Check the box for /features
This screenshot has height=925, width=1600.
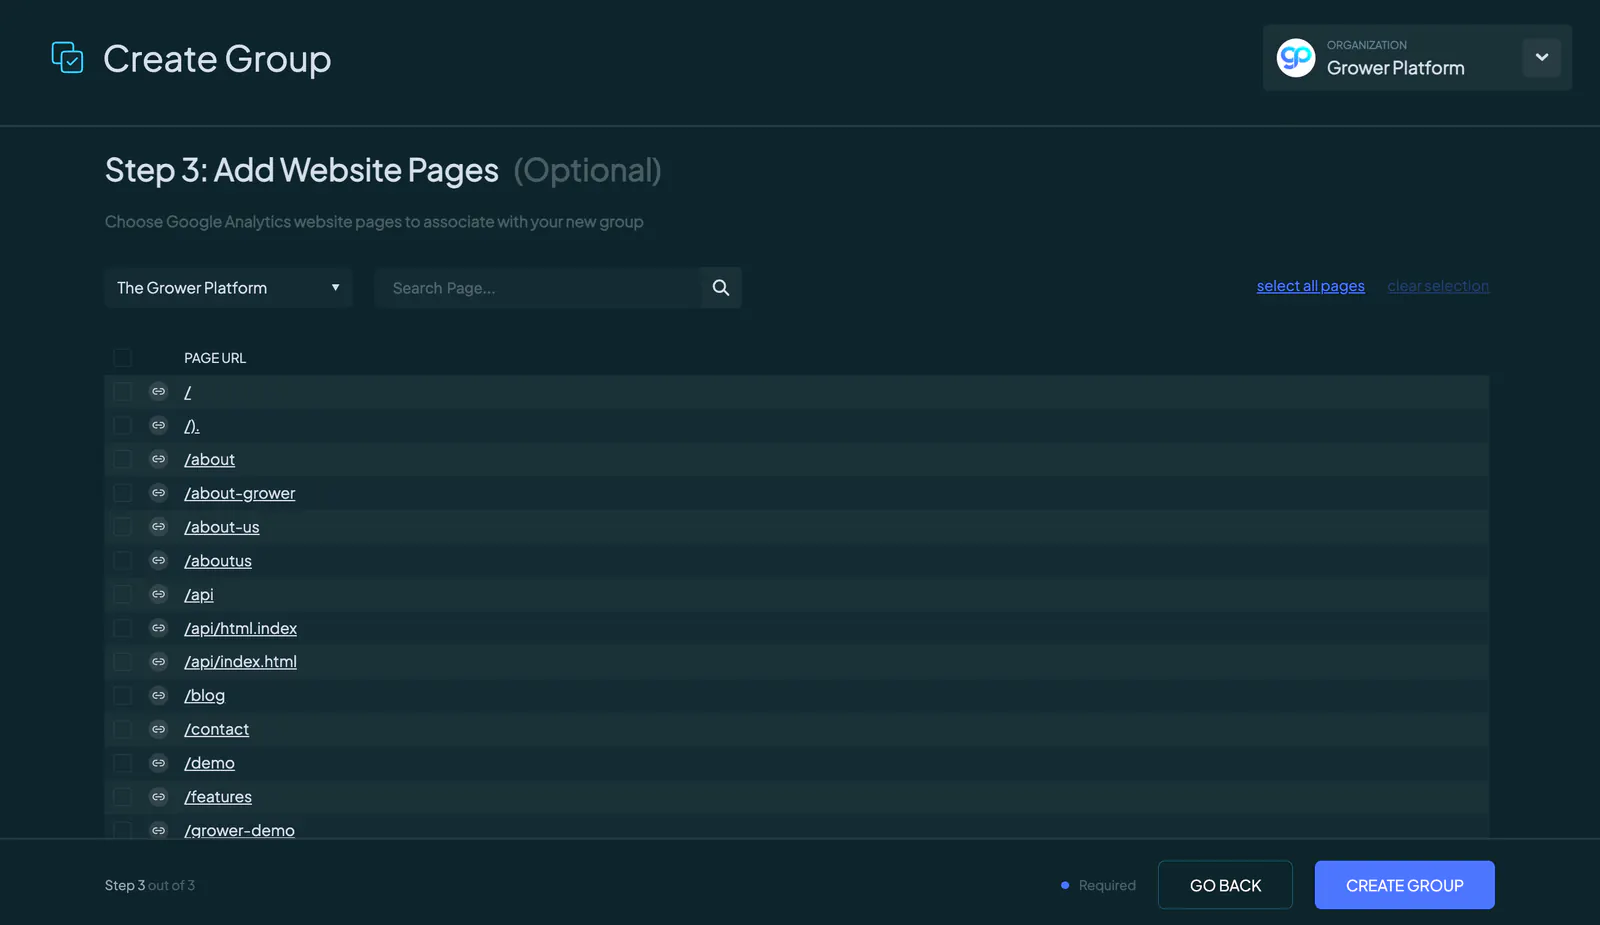coord(122,797)
